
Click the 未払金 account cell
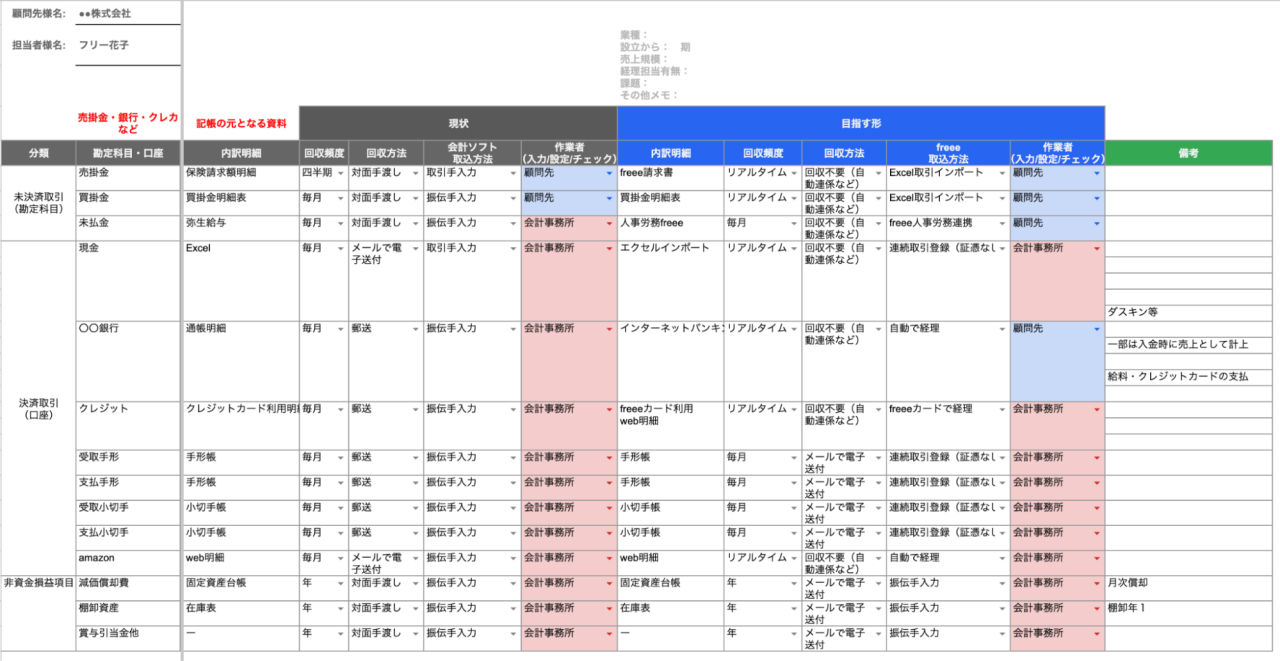[128, 228]
